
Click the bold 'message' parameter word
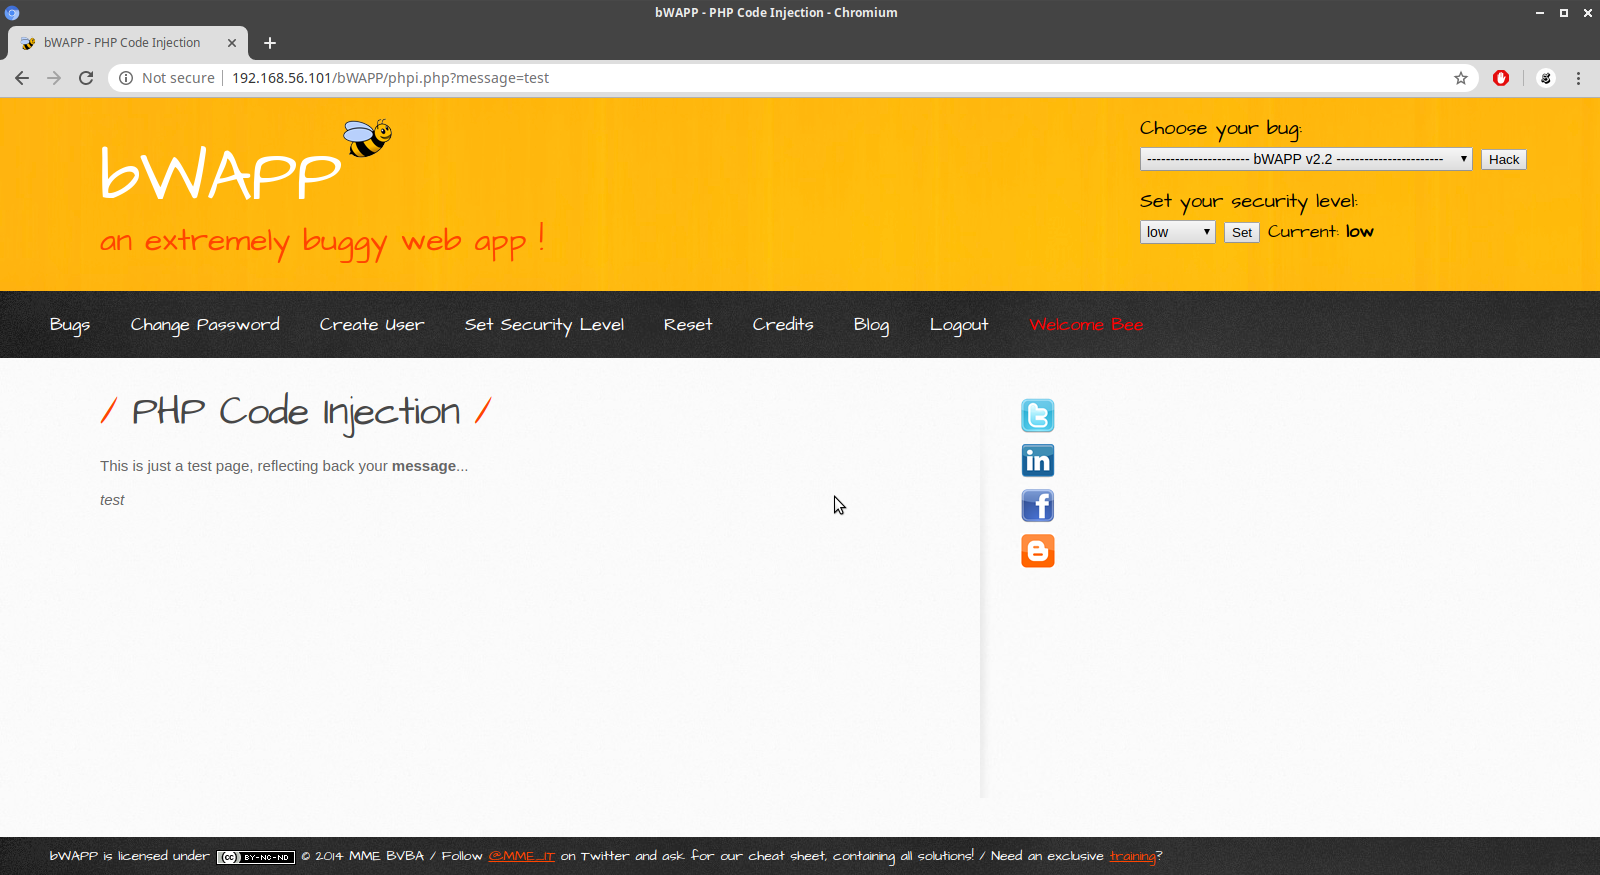pos(424,466)
